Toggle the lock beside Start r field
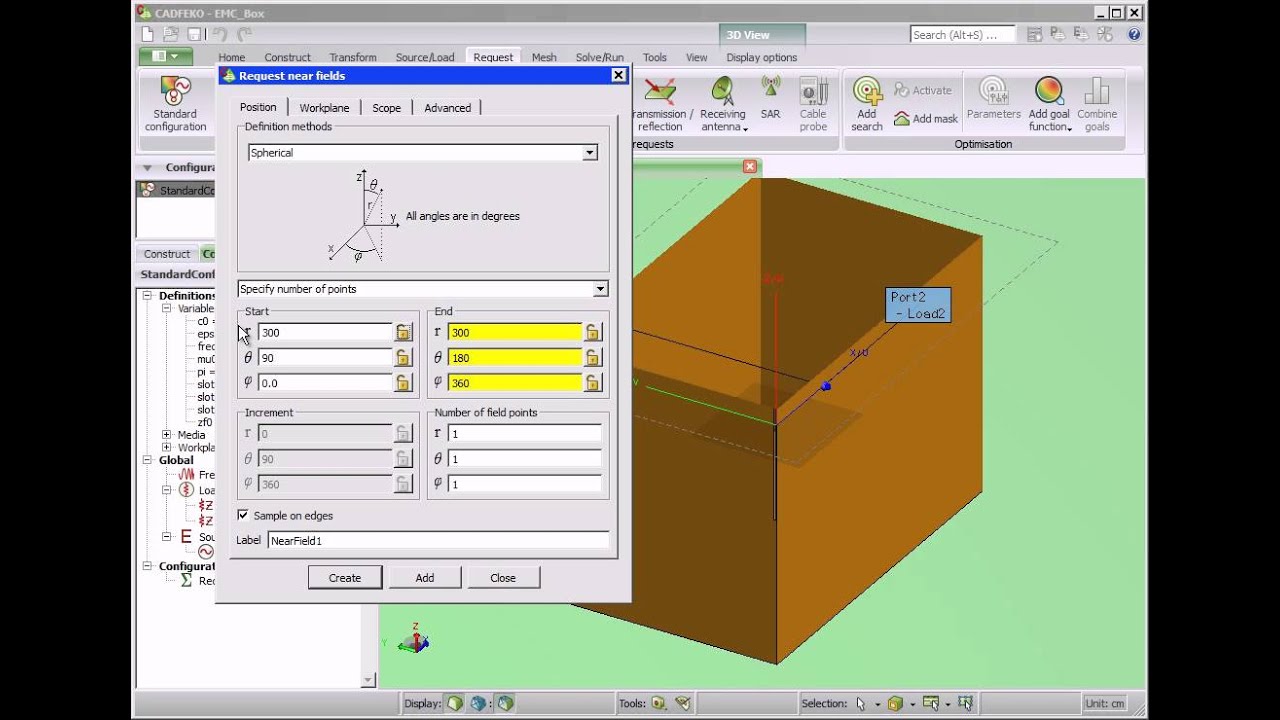Image resolution: width=1280 pixels, height=720 pixels. pyautogui.click(x=403, y=332)
